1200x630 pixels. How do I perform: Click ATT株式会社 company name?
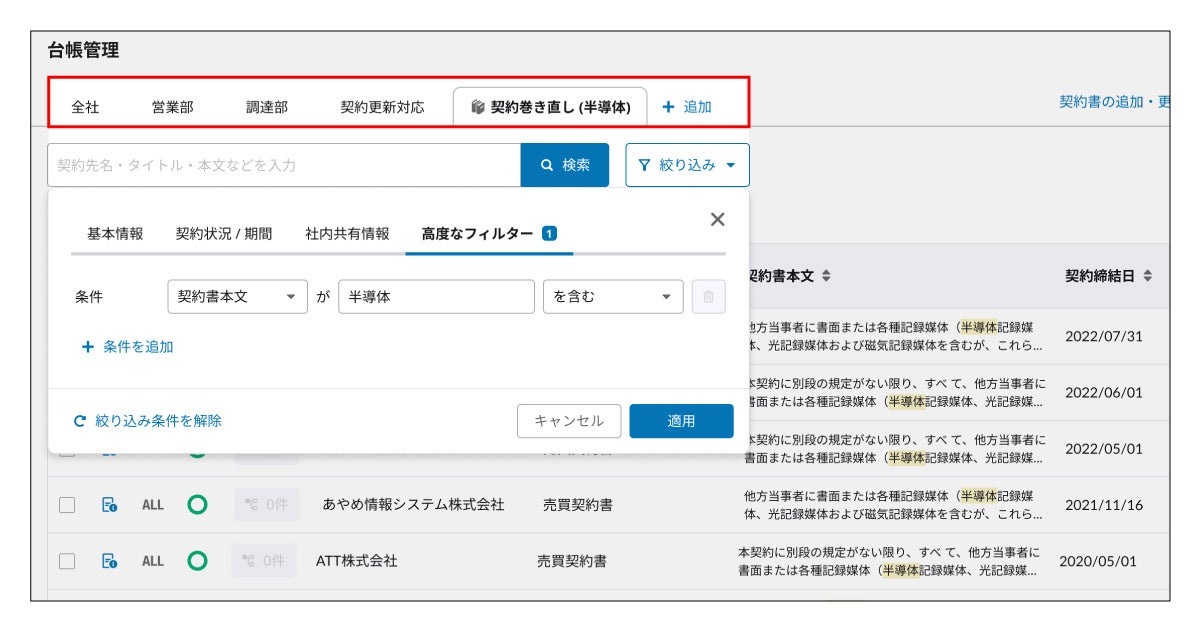pyautogui.click(x=357, y=561)
